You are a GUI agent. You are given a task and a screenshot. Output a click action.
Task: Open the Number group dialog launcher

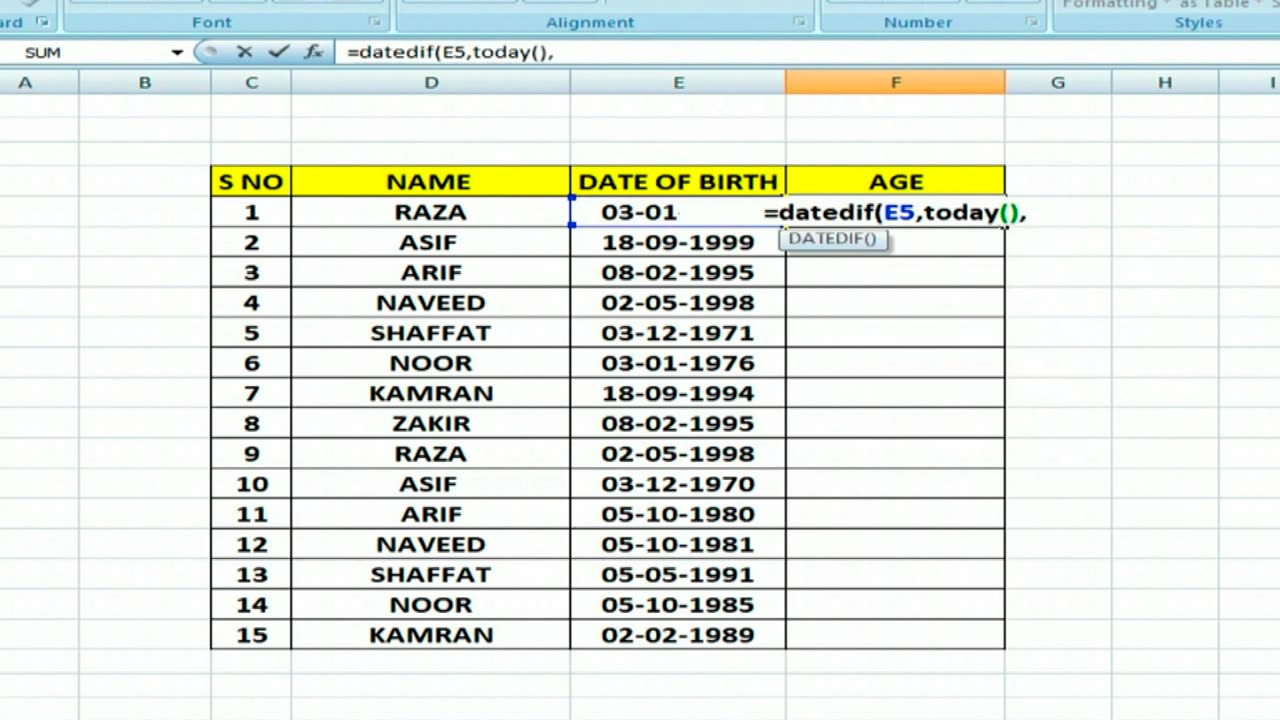(x=1031, y=21)
